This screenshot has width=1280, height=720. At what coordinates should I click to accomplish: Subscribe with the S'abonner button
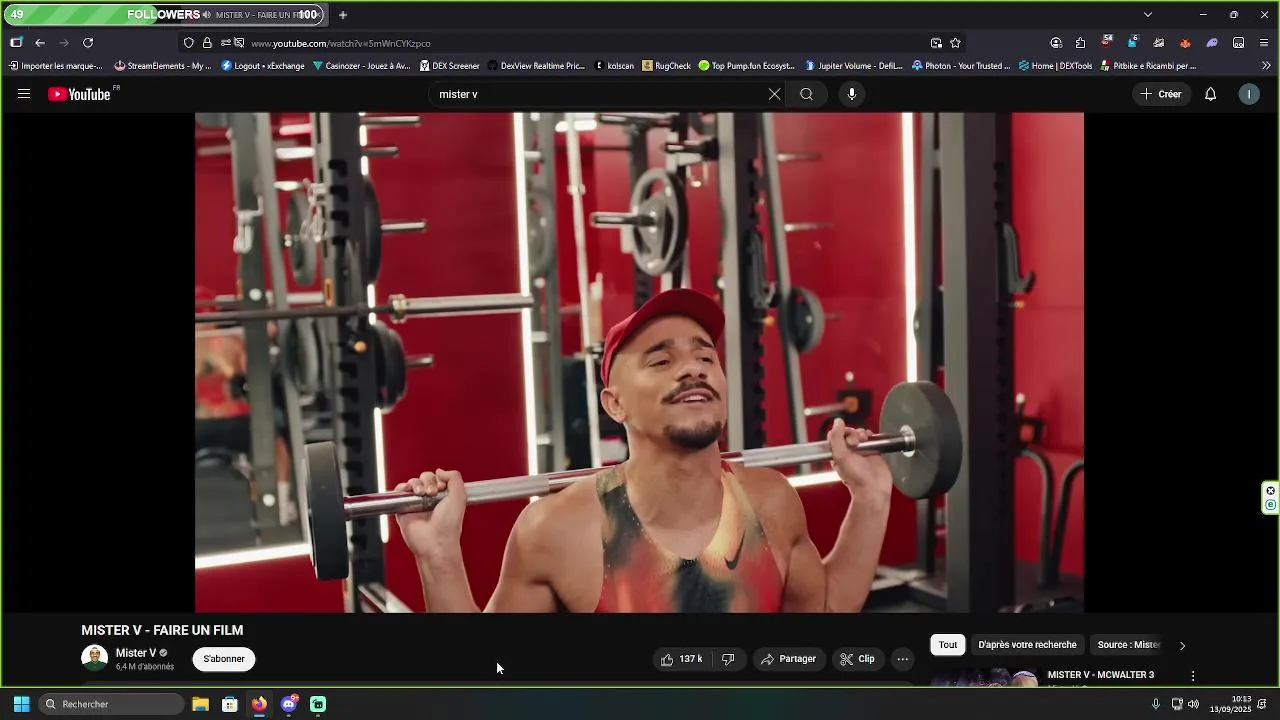tap(224, 659)
